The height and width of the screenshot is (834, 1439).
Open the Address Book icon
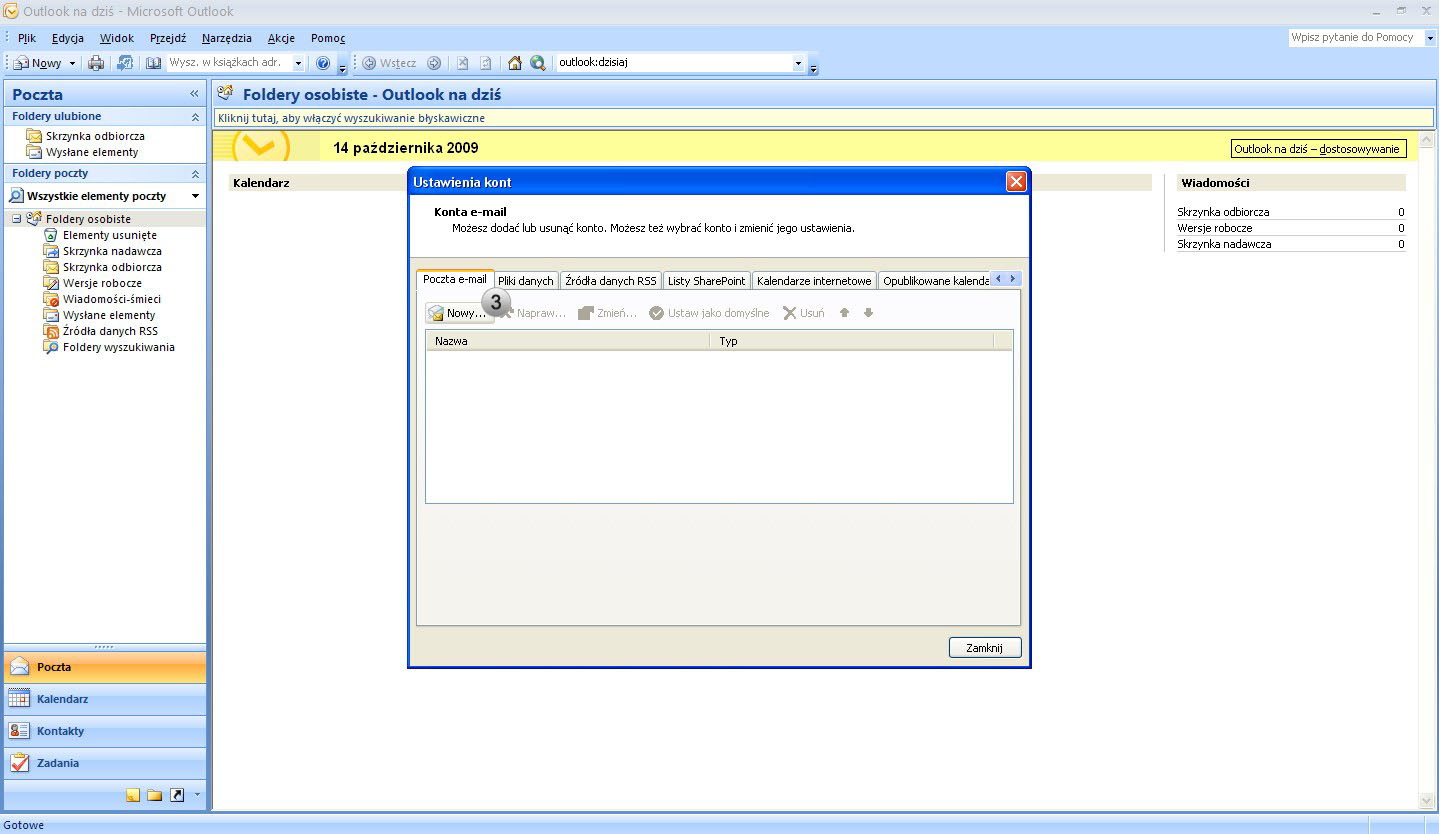[x=153, y=63]
